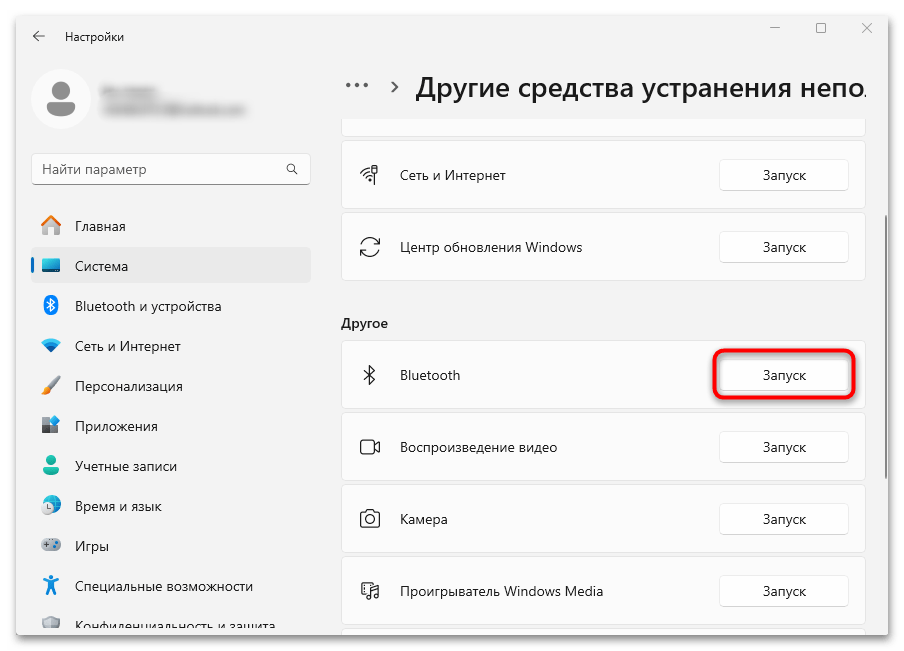Click the breadcrumb chevron arrow
The image size is (904, 651).
[x=394, y=87]
